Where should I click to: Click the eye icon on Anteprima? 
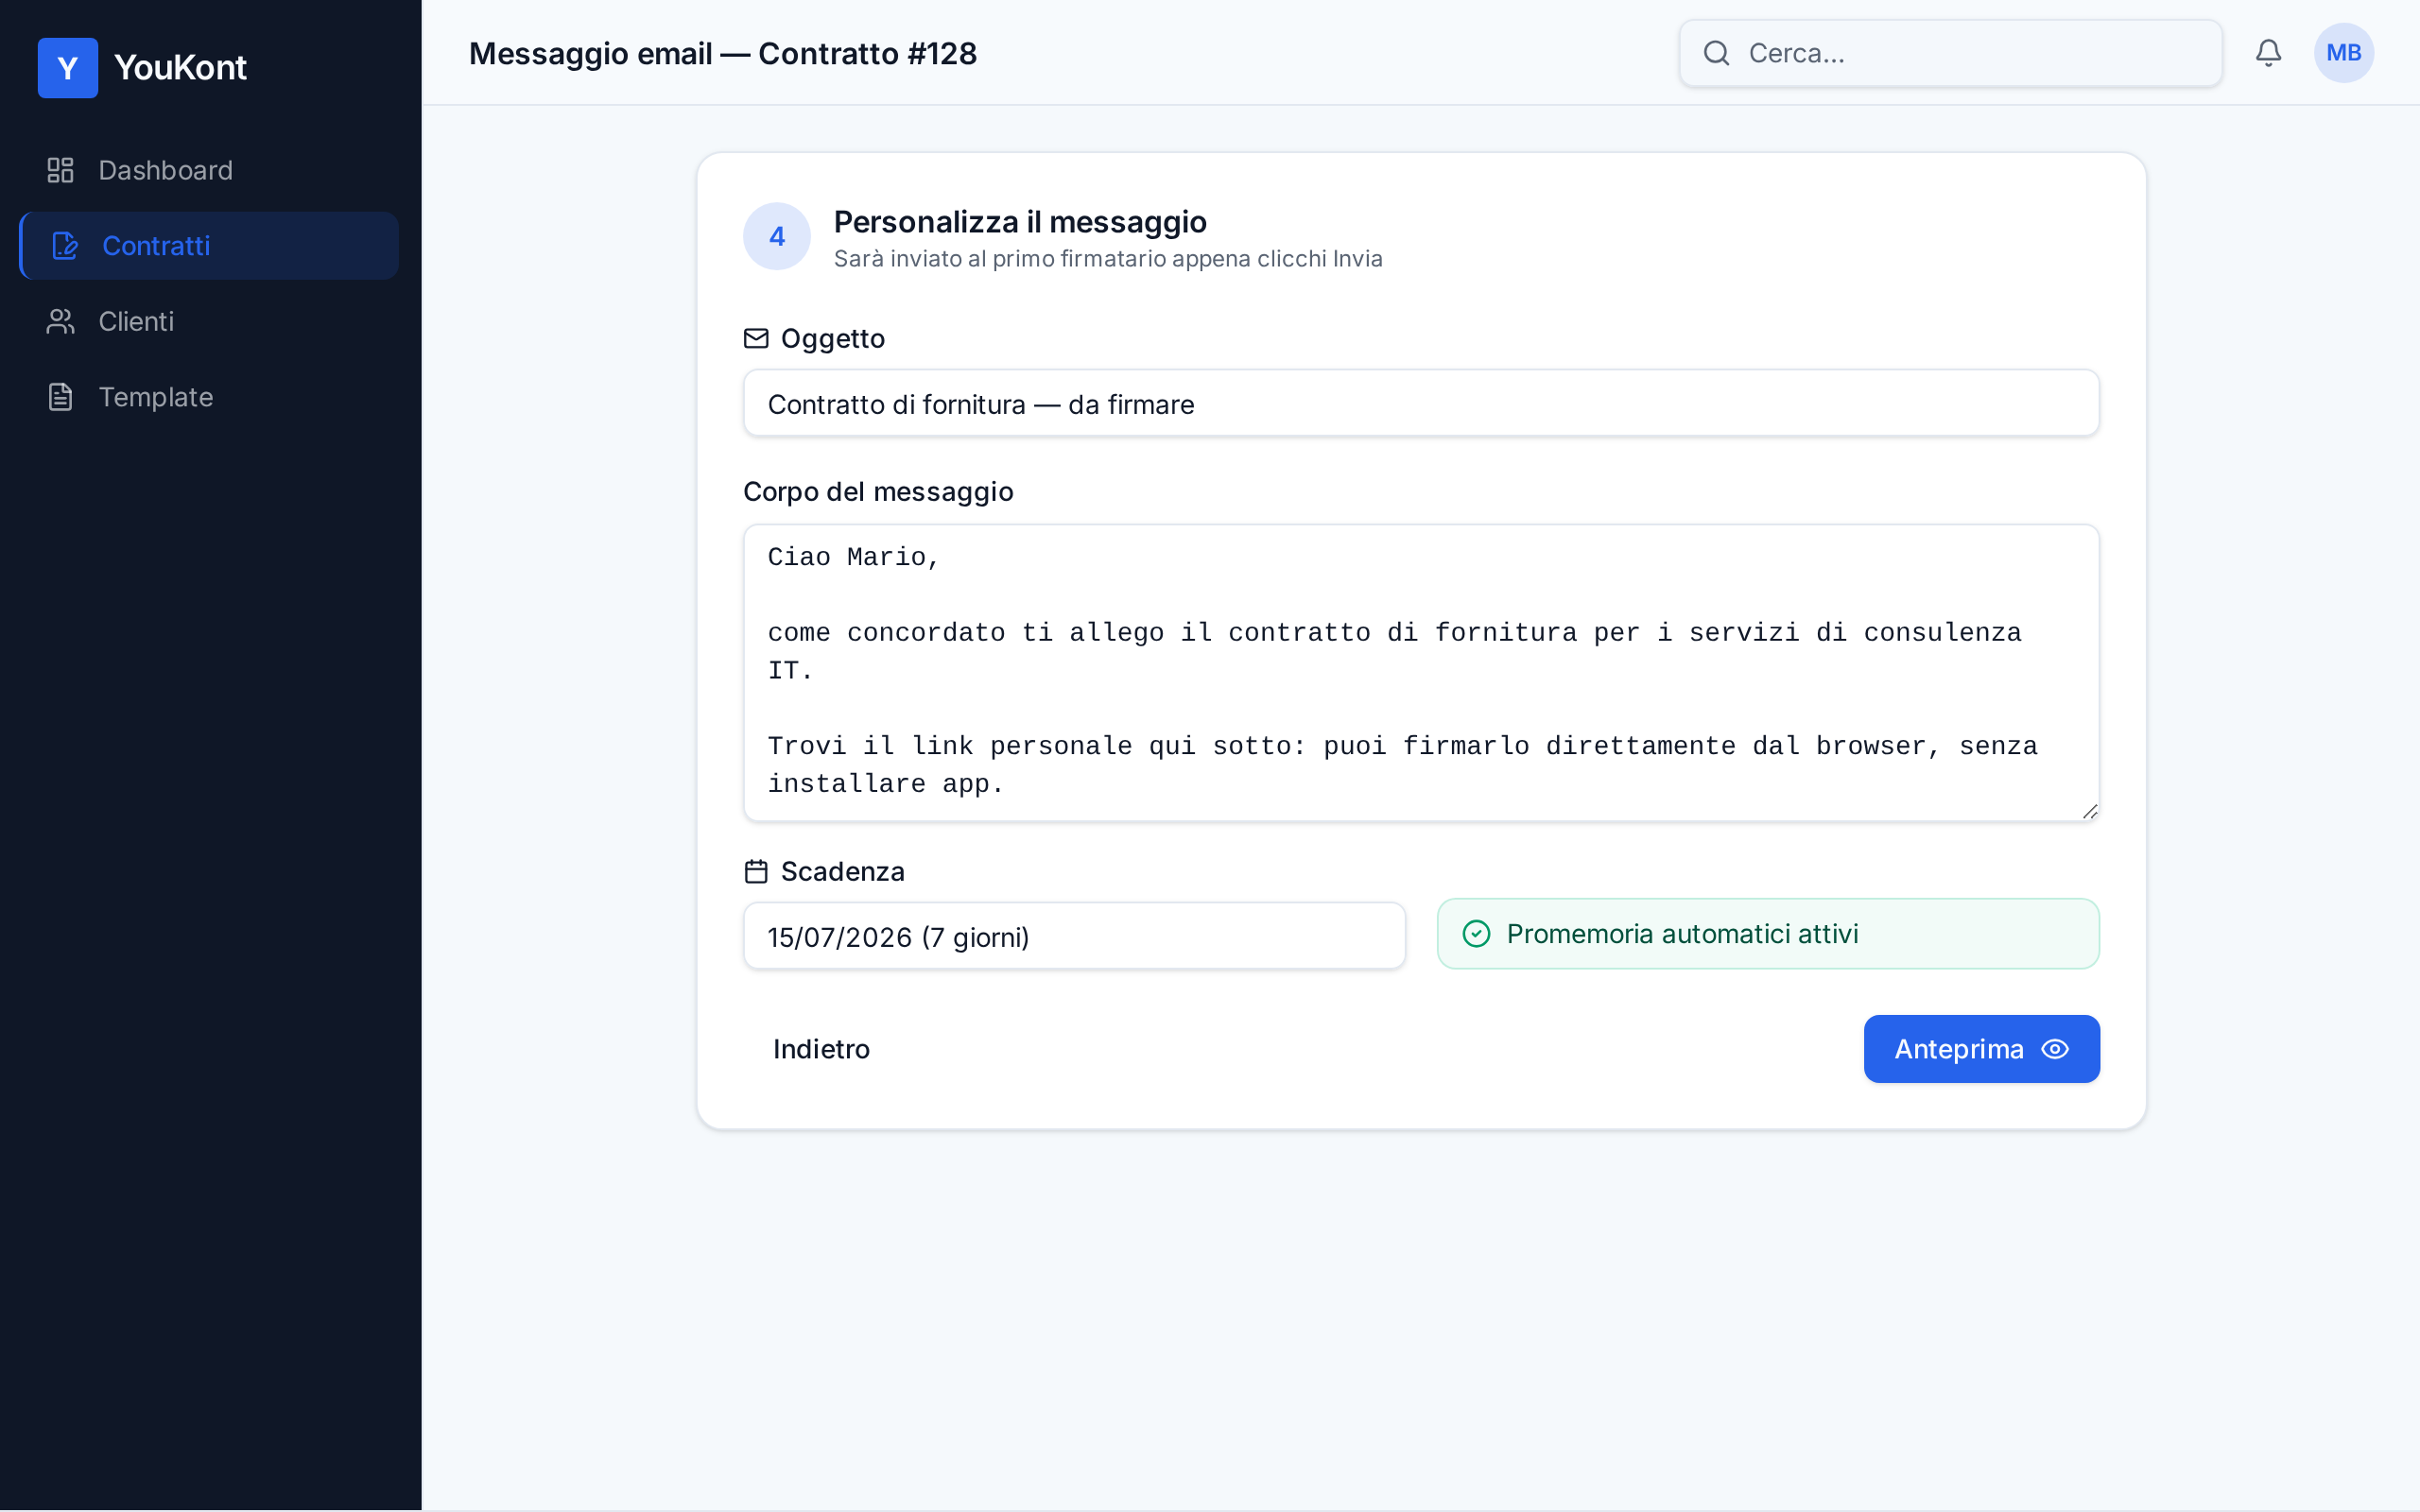click(x=2054, y=1049)
